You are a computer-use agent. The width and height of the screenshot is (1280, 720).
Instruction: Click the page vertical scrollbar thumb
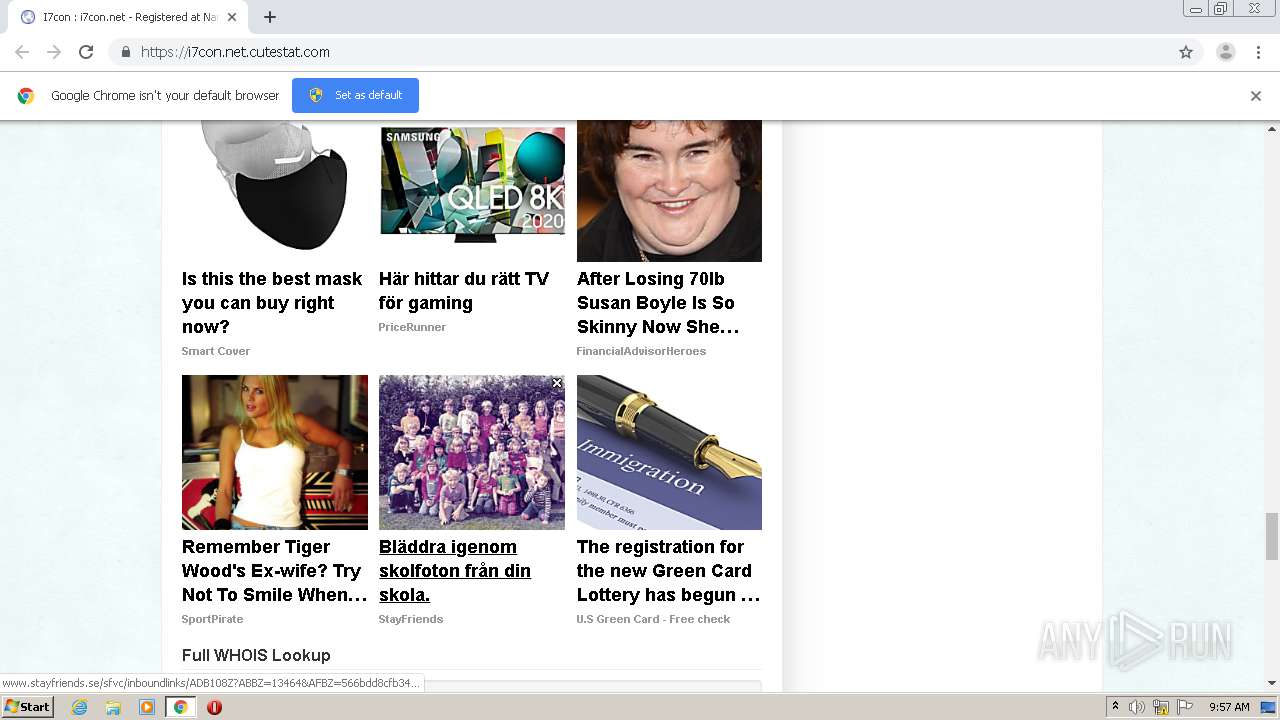click(1272, 536)
